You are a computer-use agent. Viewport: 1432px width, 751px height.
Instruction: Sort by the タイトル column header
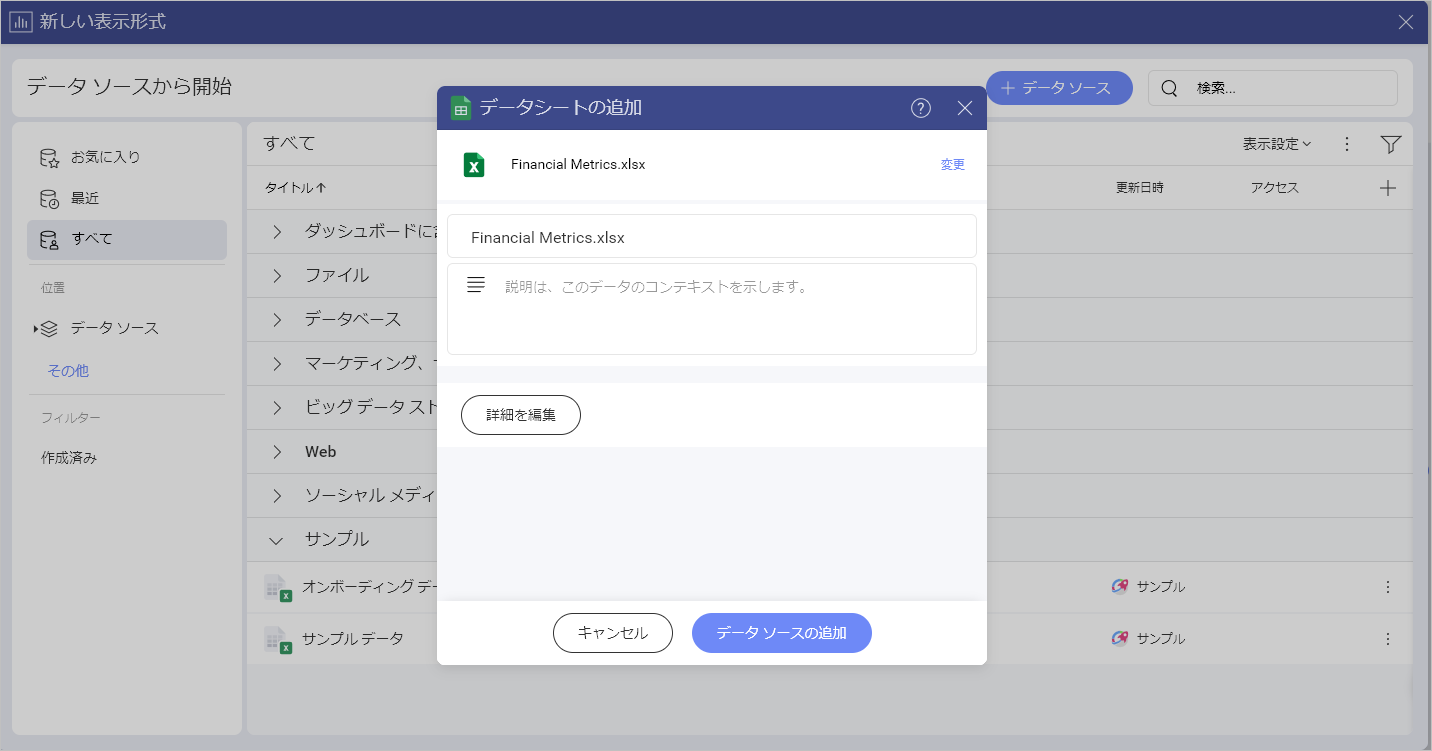click(x=295, y=188)
